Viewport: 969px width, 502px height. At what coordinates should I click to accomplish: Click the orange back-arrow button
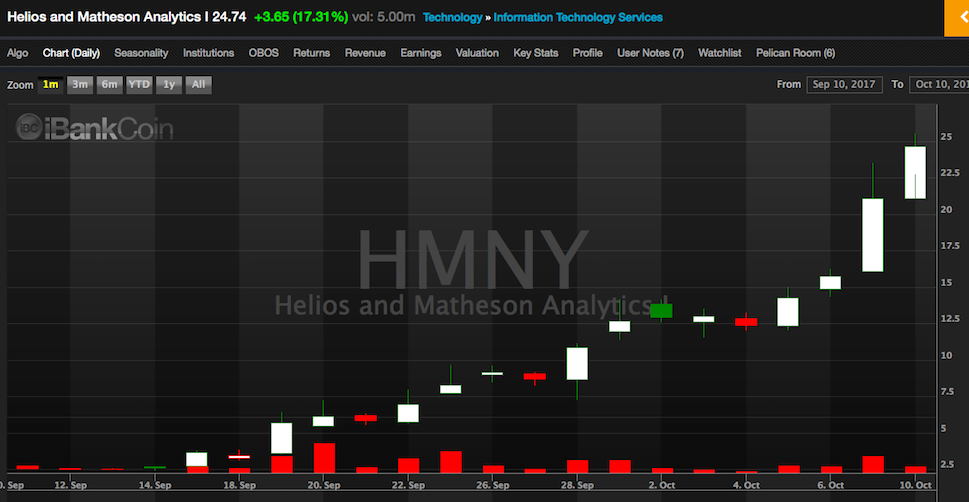[x=957, y=18]
